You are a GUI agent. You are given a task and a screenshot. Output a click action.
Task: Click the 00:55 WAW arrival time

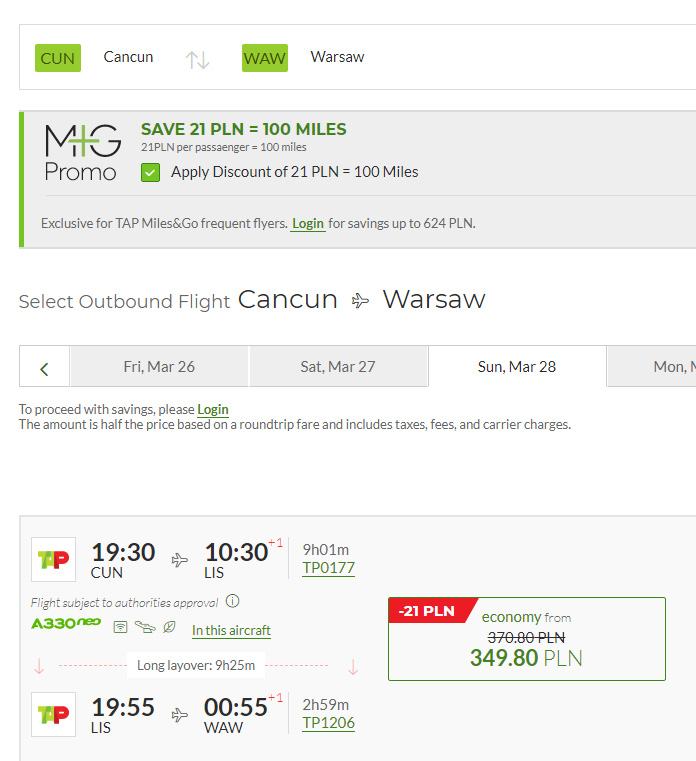click(x=236, y=707)
